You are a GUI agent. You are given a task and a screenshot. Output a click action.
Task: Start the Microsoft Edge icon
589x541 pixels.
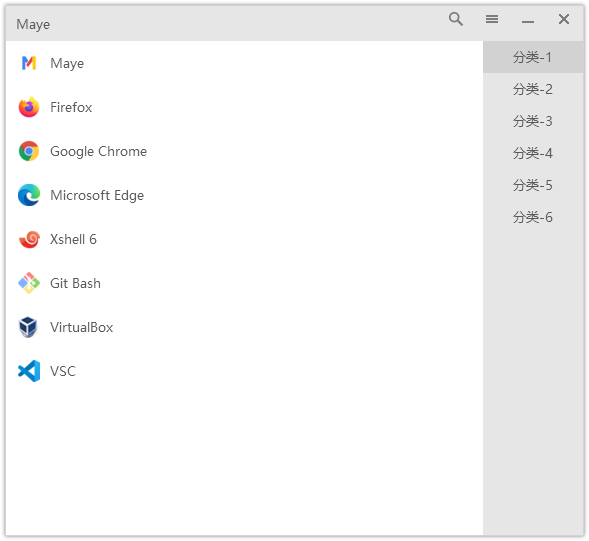(x=29, y=195)
